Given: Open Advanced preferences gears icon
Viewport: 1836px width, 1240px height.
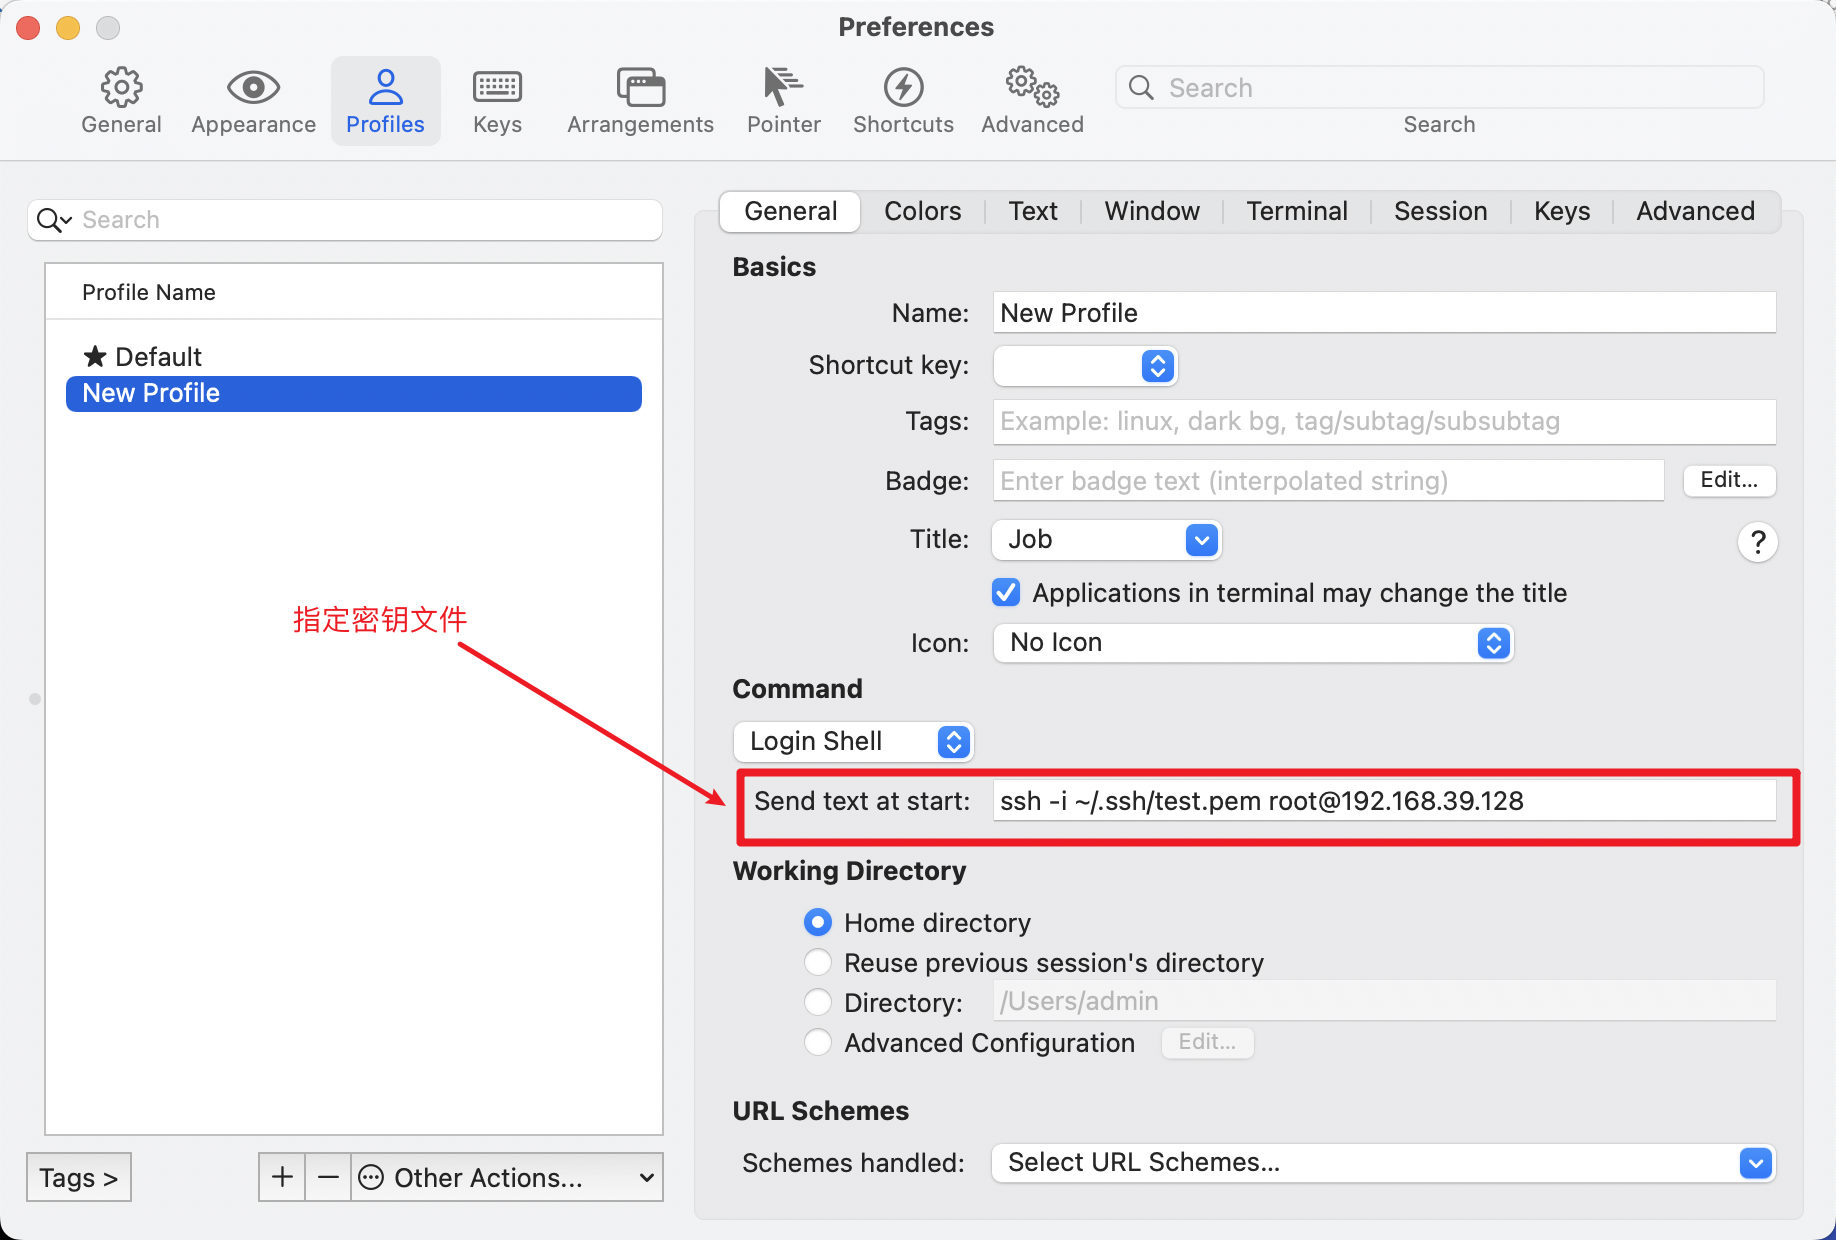Looking at the screenshot, I should click(1032, 88).
